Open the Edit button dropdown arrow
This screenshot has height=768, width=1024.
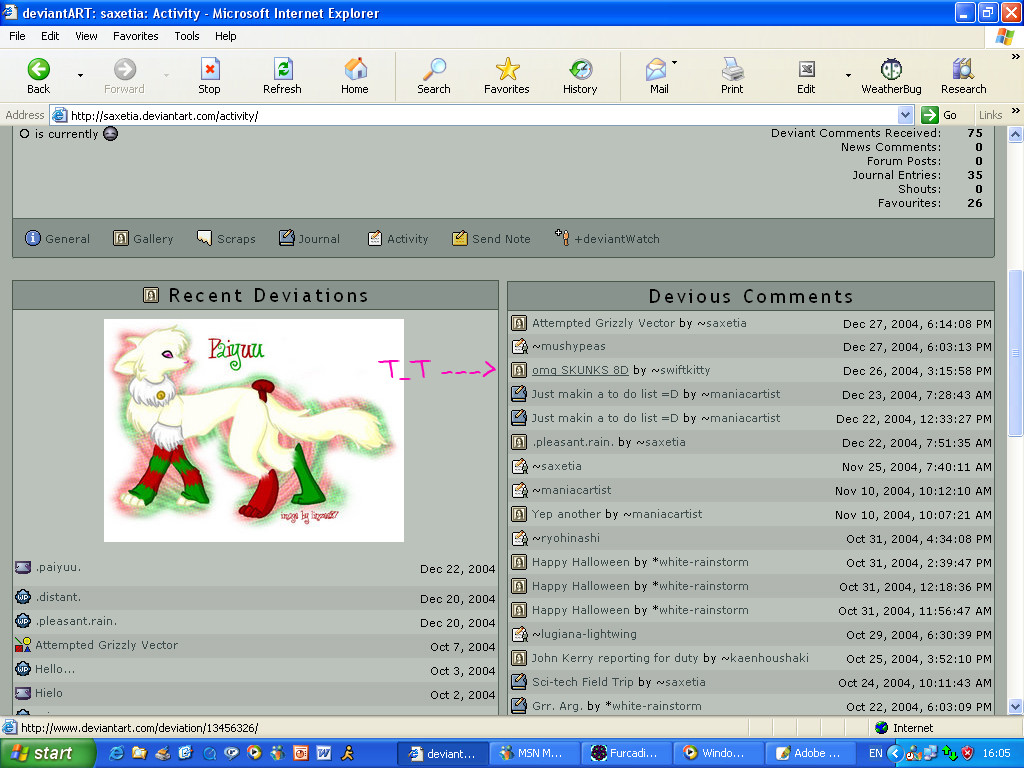(x=848, y=76)
